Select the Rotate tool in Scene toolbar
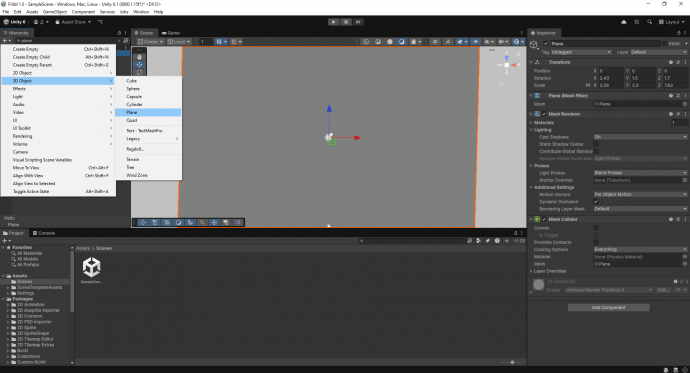 click(x=139, y=72)
